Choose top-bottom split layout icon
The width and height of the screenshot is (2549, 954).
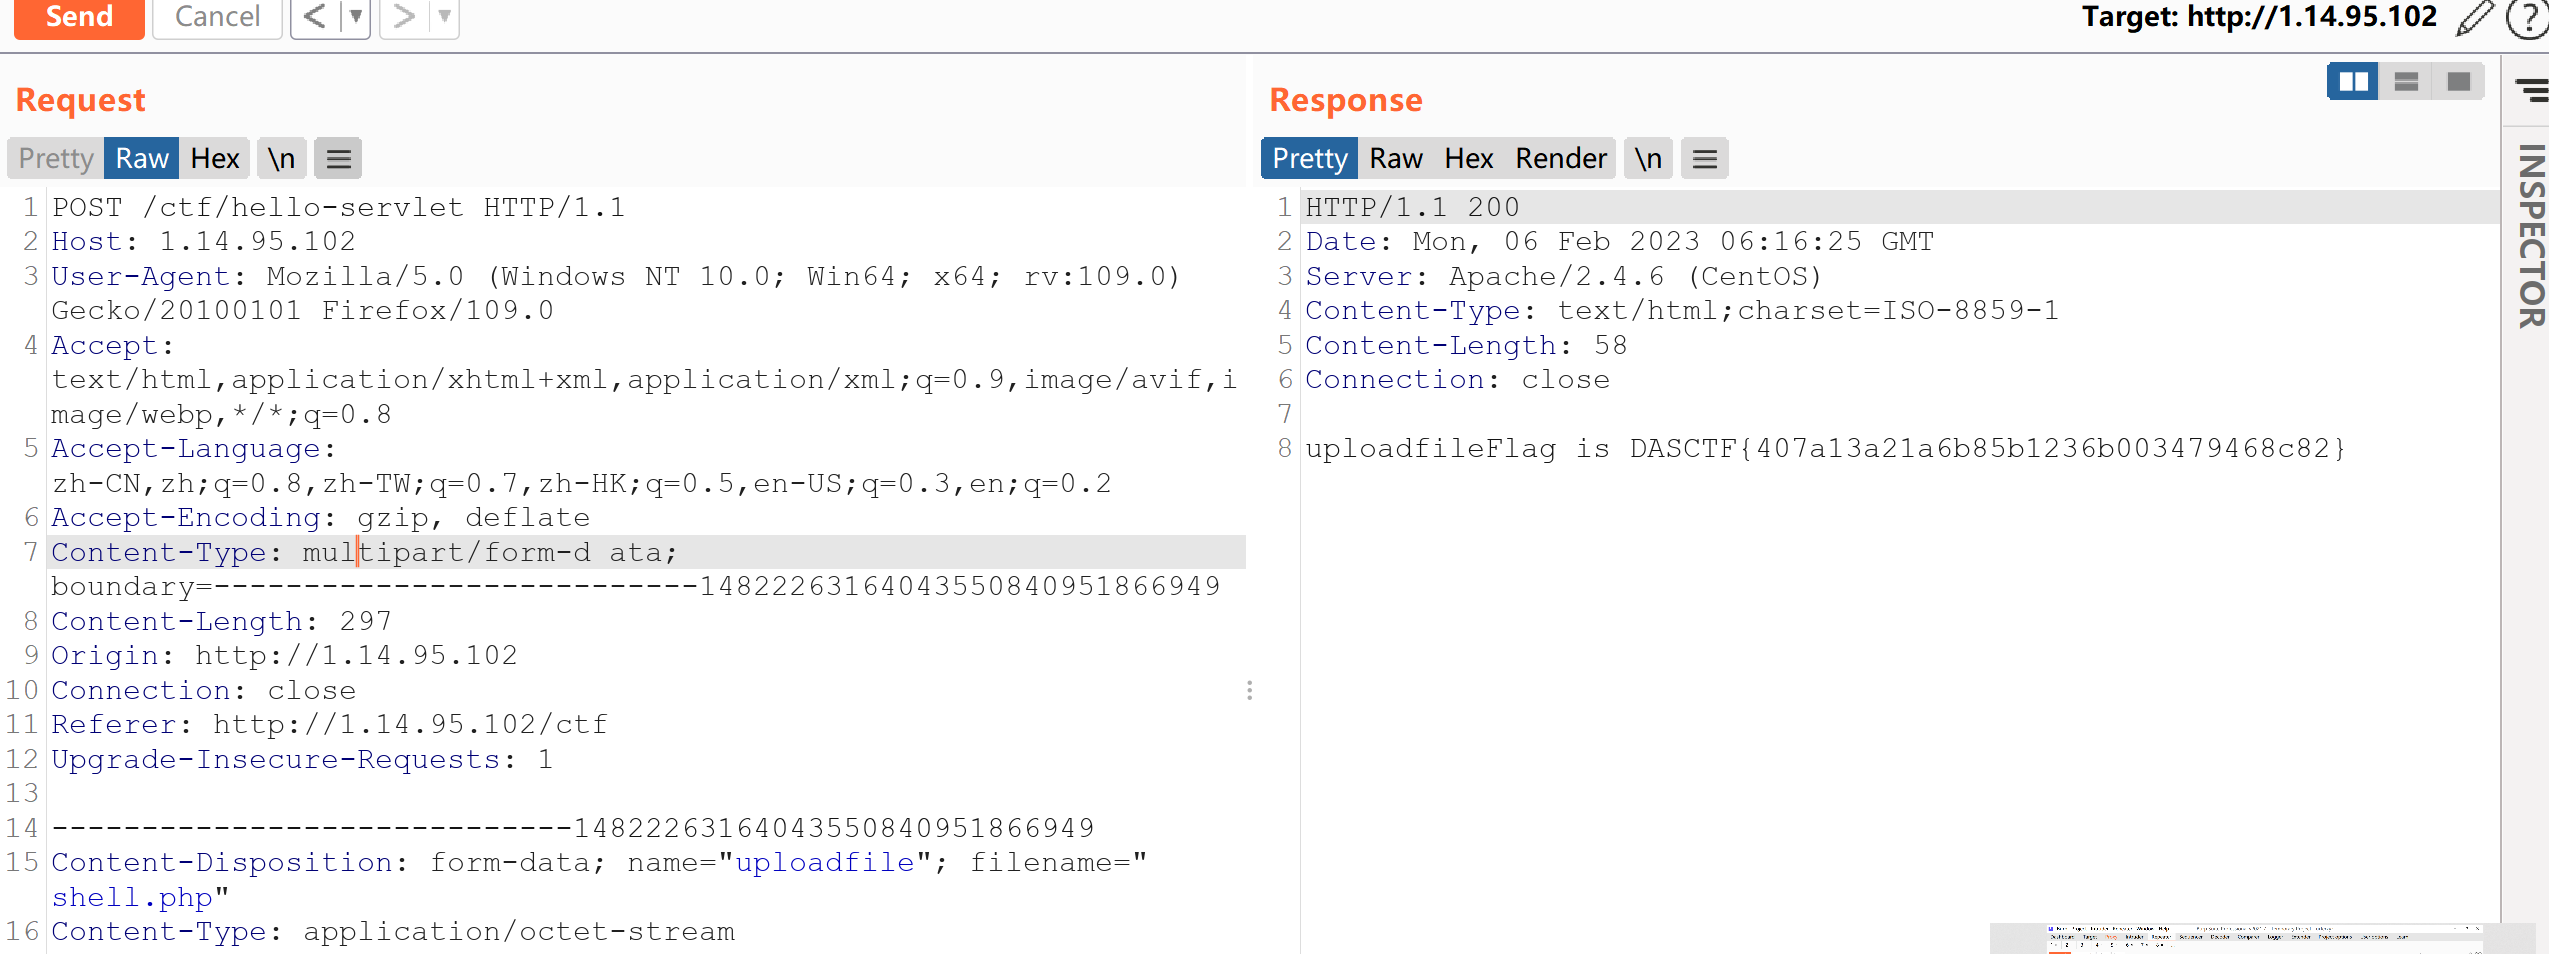pos(2406,81)
